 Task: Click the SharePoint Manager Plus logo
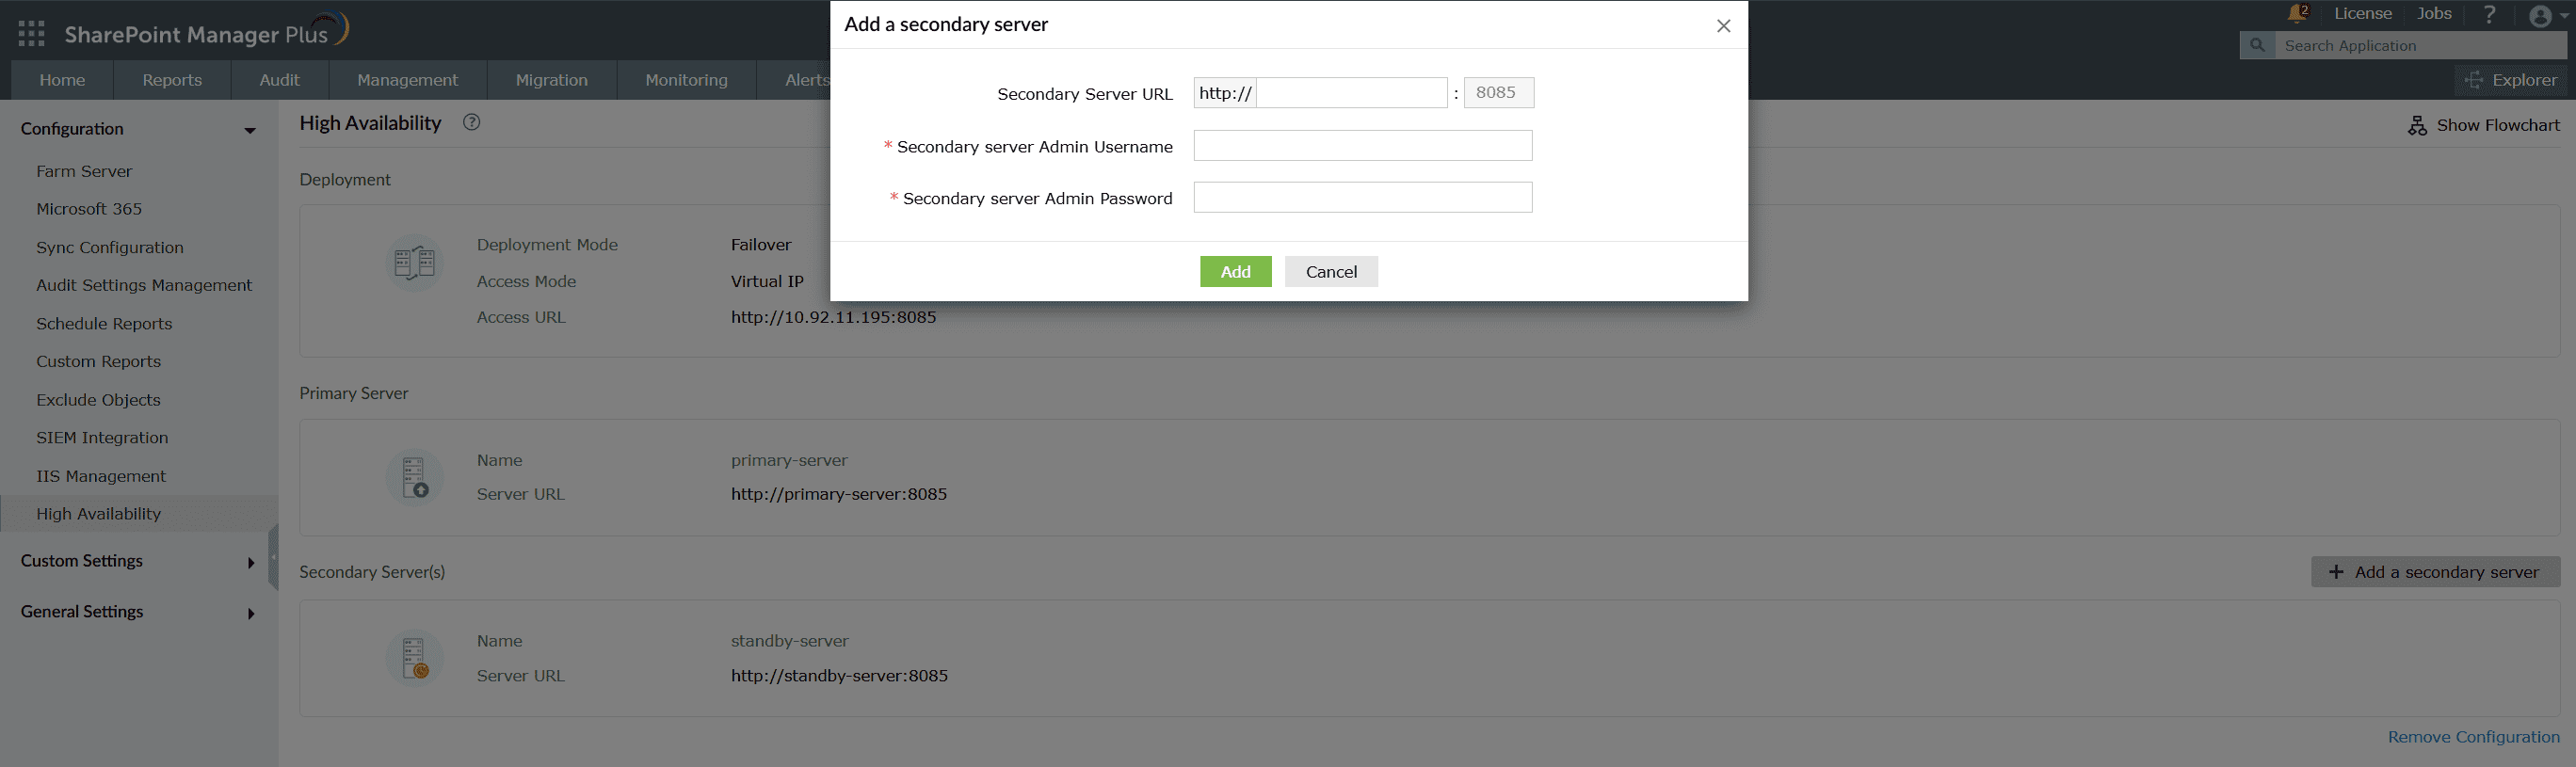pos(206,32)
